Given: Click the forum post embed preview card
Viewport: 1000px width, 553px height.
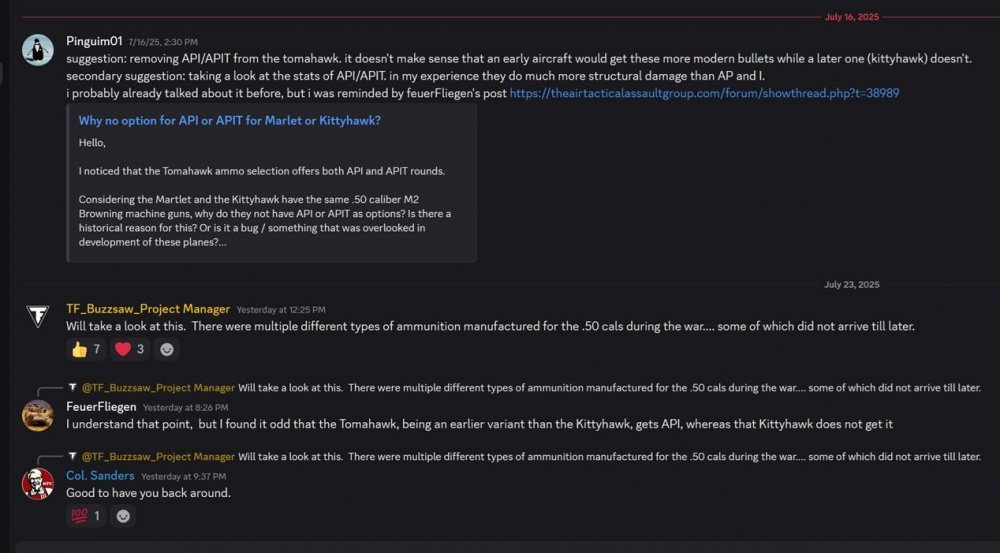Looking at the screenshot, I should (271, 200).
